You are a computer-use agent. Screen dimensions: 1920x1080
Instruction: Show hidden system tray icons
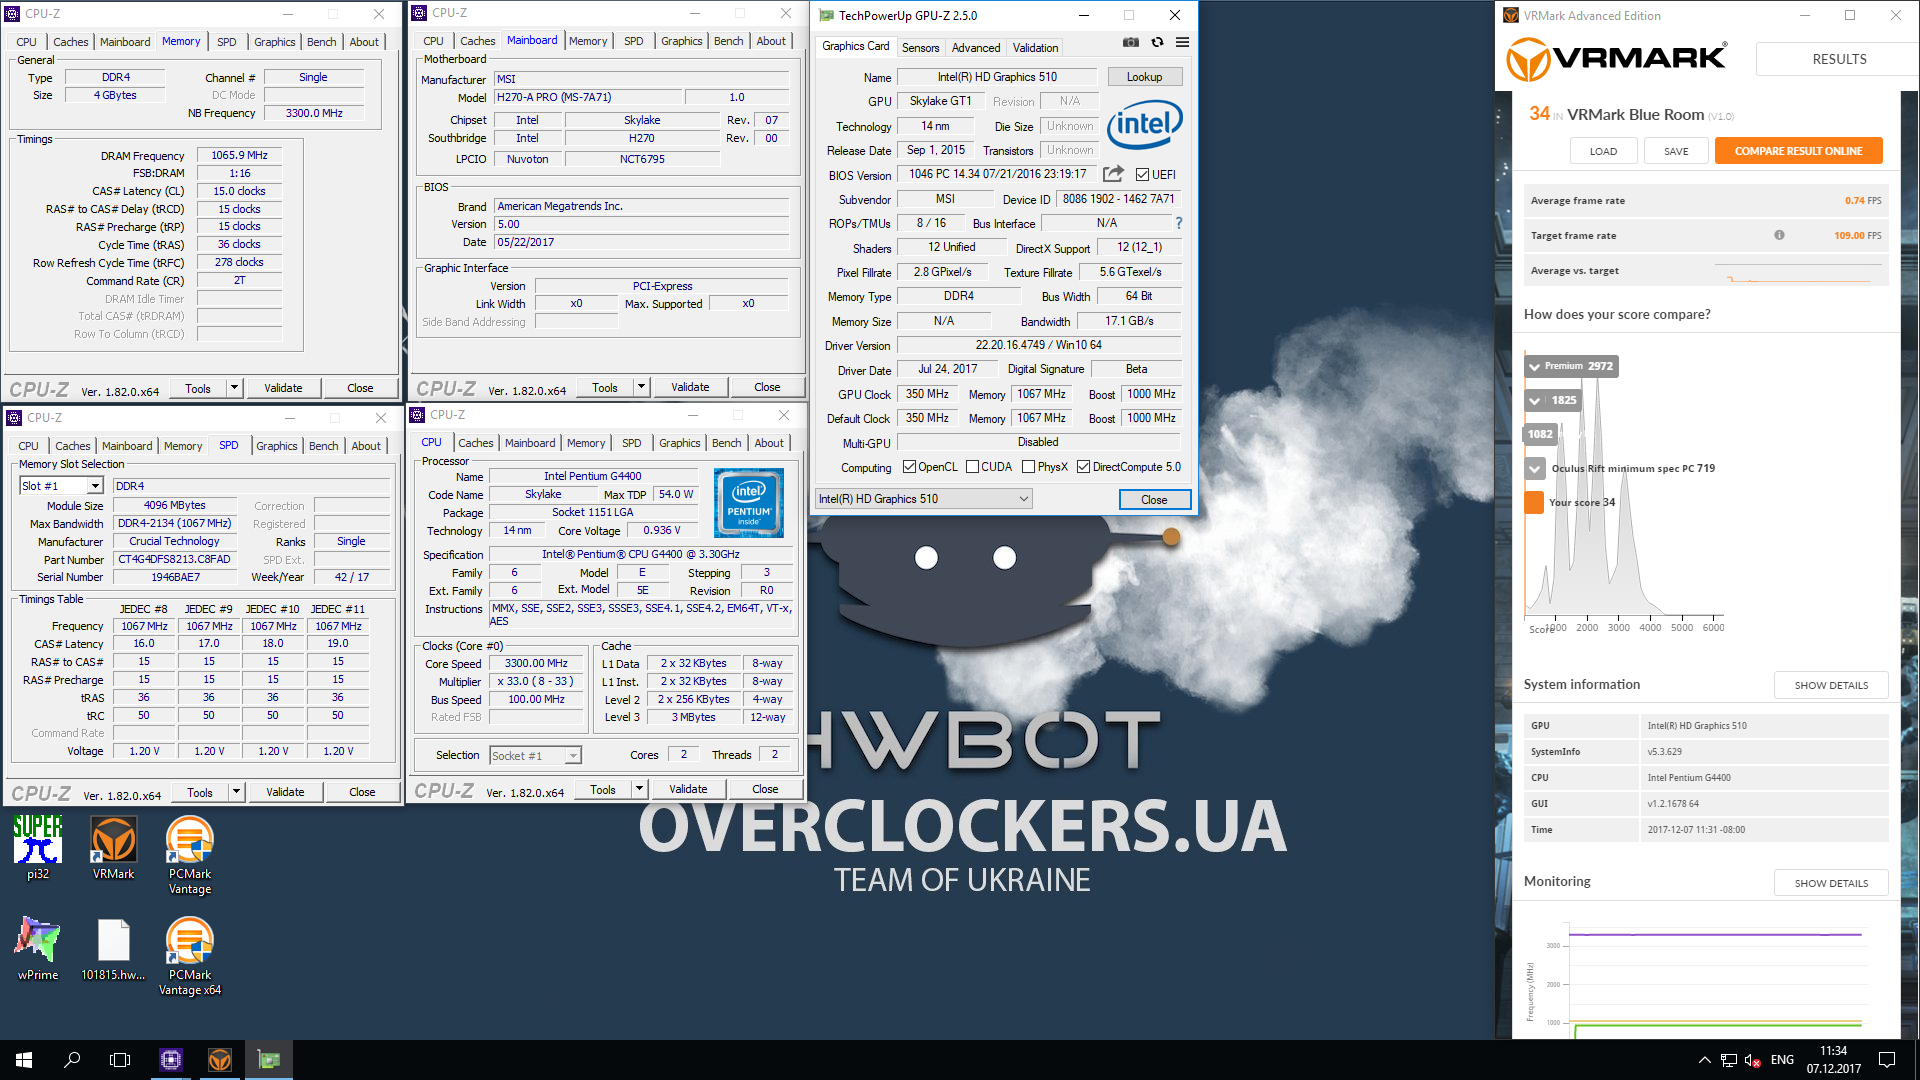[1704, 1060]
